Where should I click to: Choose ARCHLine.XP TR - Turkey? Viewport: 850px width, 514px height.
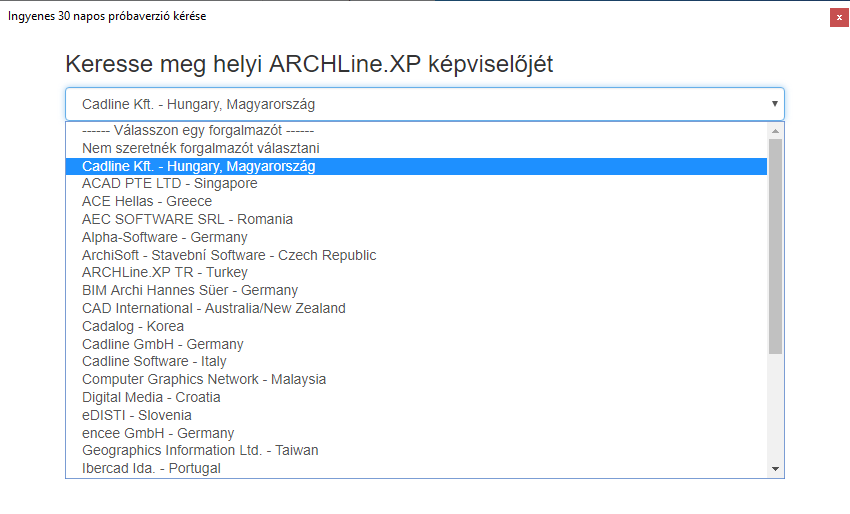click(x=416, y=273)
